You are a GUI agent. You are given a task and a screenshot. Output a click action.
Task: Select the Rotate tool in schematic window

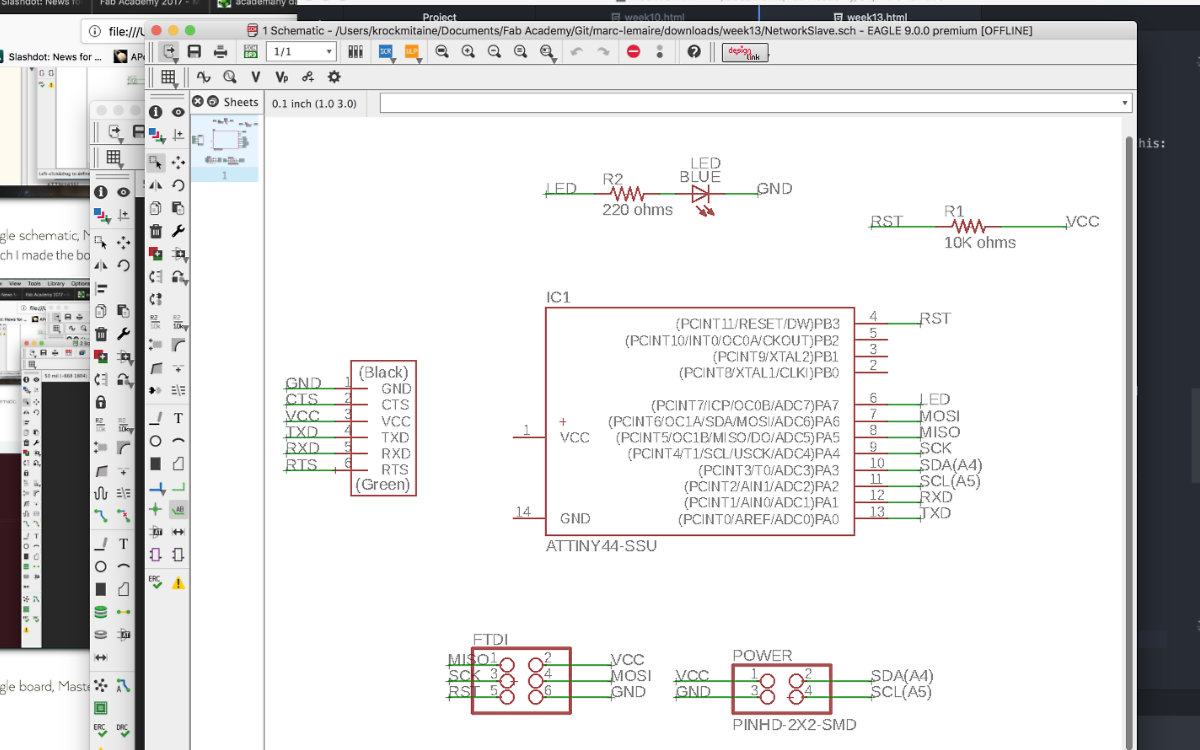178,185
